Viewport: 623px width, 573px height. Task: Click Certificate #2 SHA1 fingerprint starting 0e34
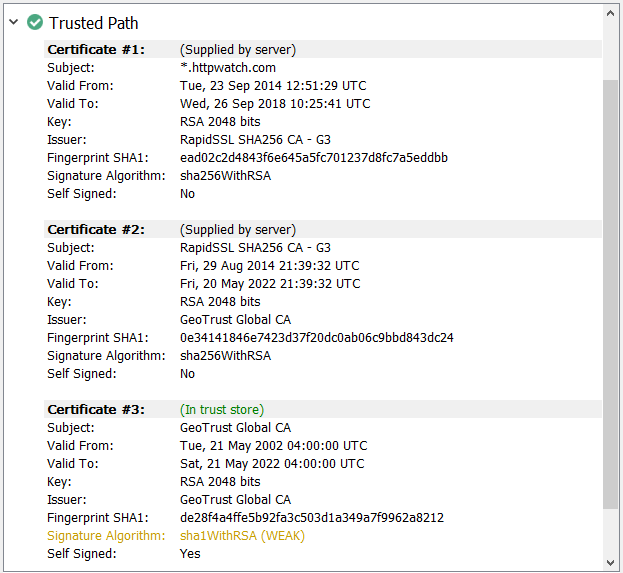(x=316, y=337)
